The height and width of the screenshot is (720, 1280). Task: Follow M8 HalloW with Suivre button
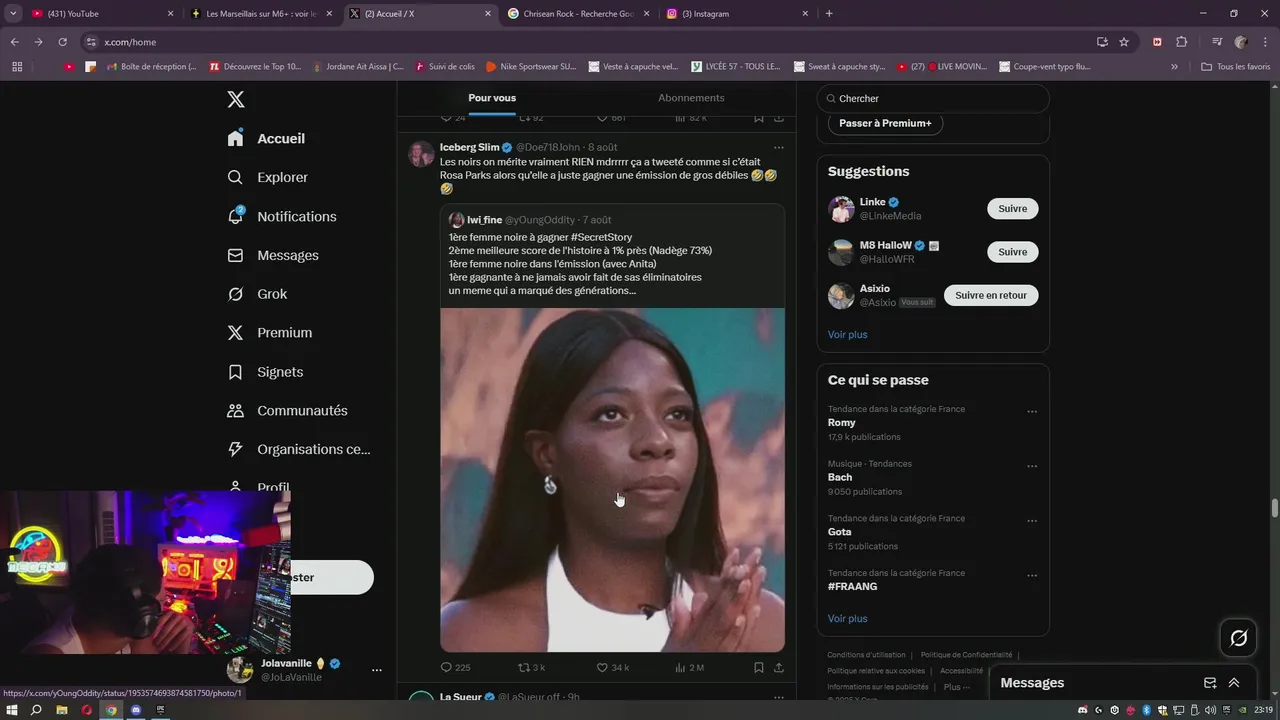1012,252
